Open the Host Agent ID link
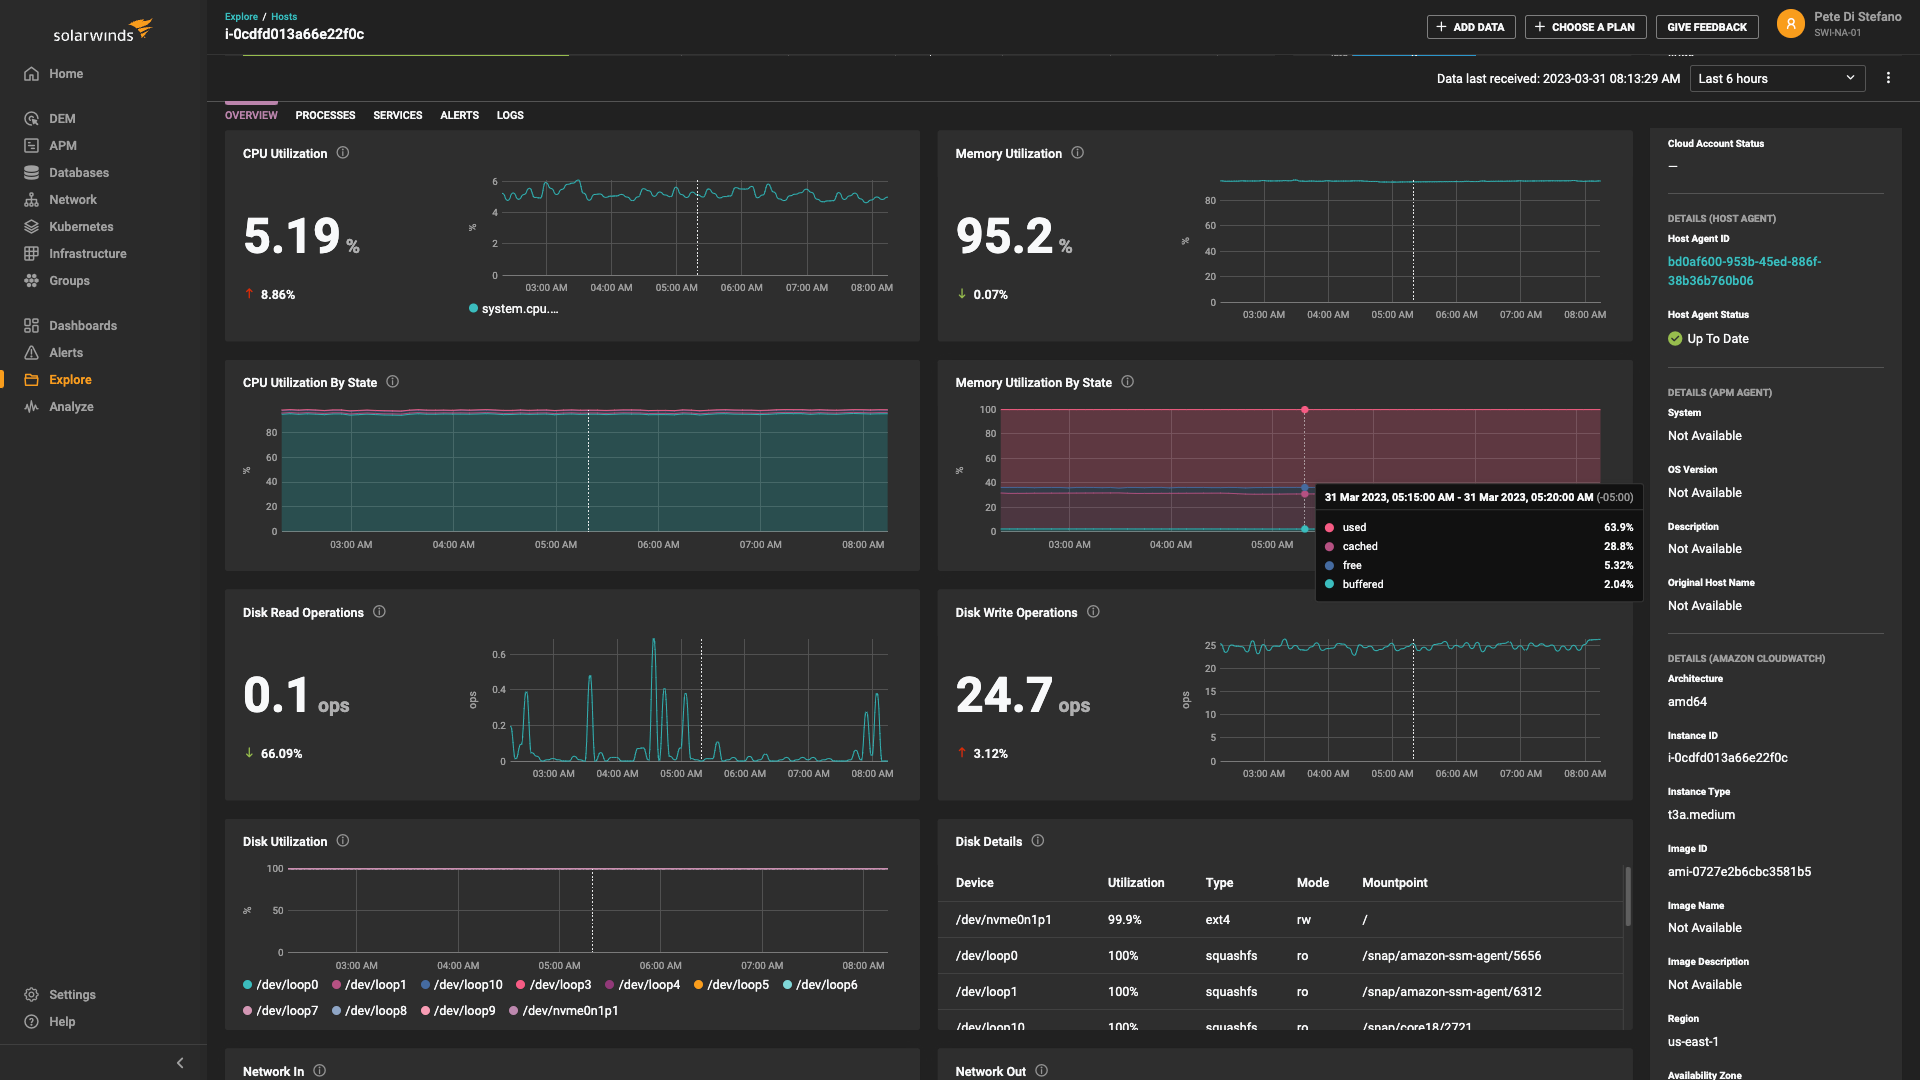This screenshot has width=1920, height=1080. click(x=1743, y=270)
